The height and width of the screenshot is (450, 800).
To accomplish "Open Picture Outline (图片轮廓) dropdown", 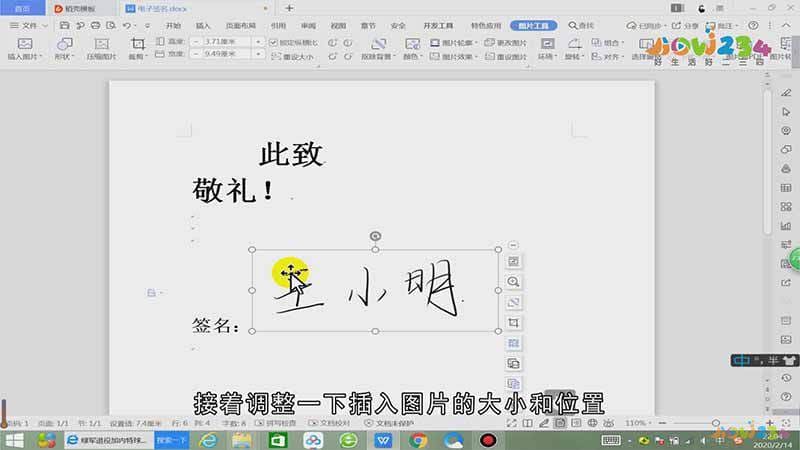I will (453, 42).
